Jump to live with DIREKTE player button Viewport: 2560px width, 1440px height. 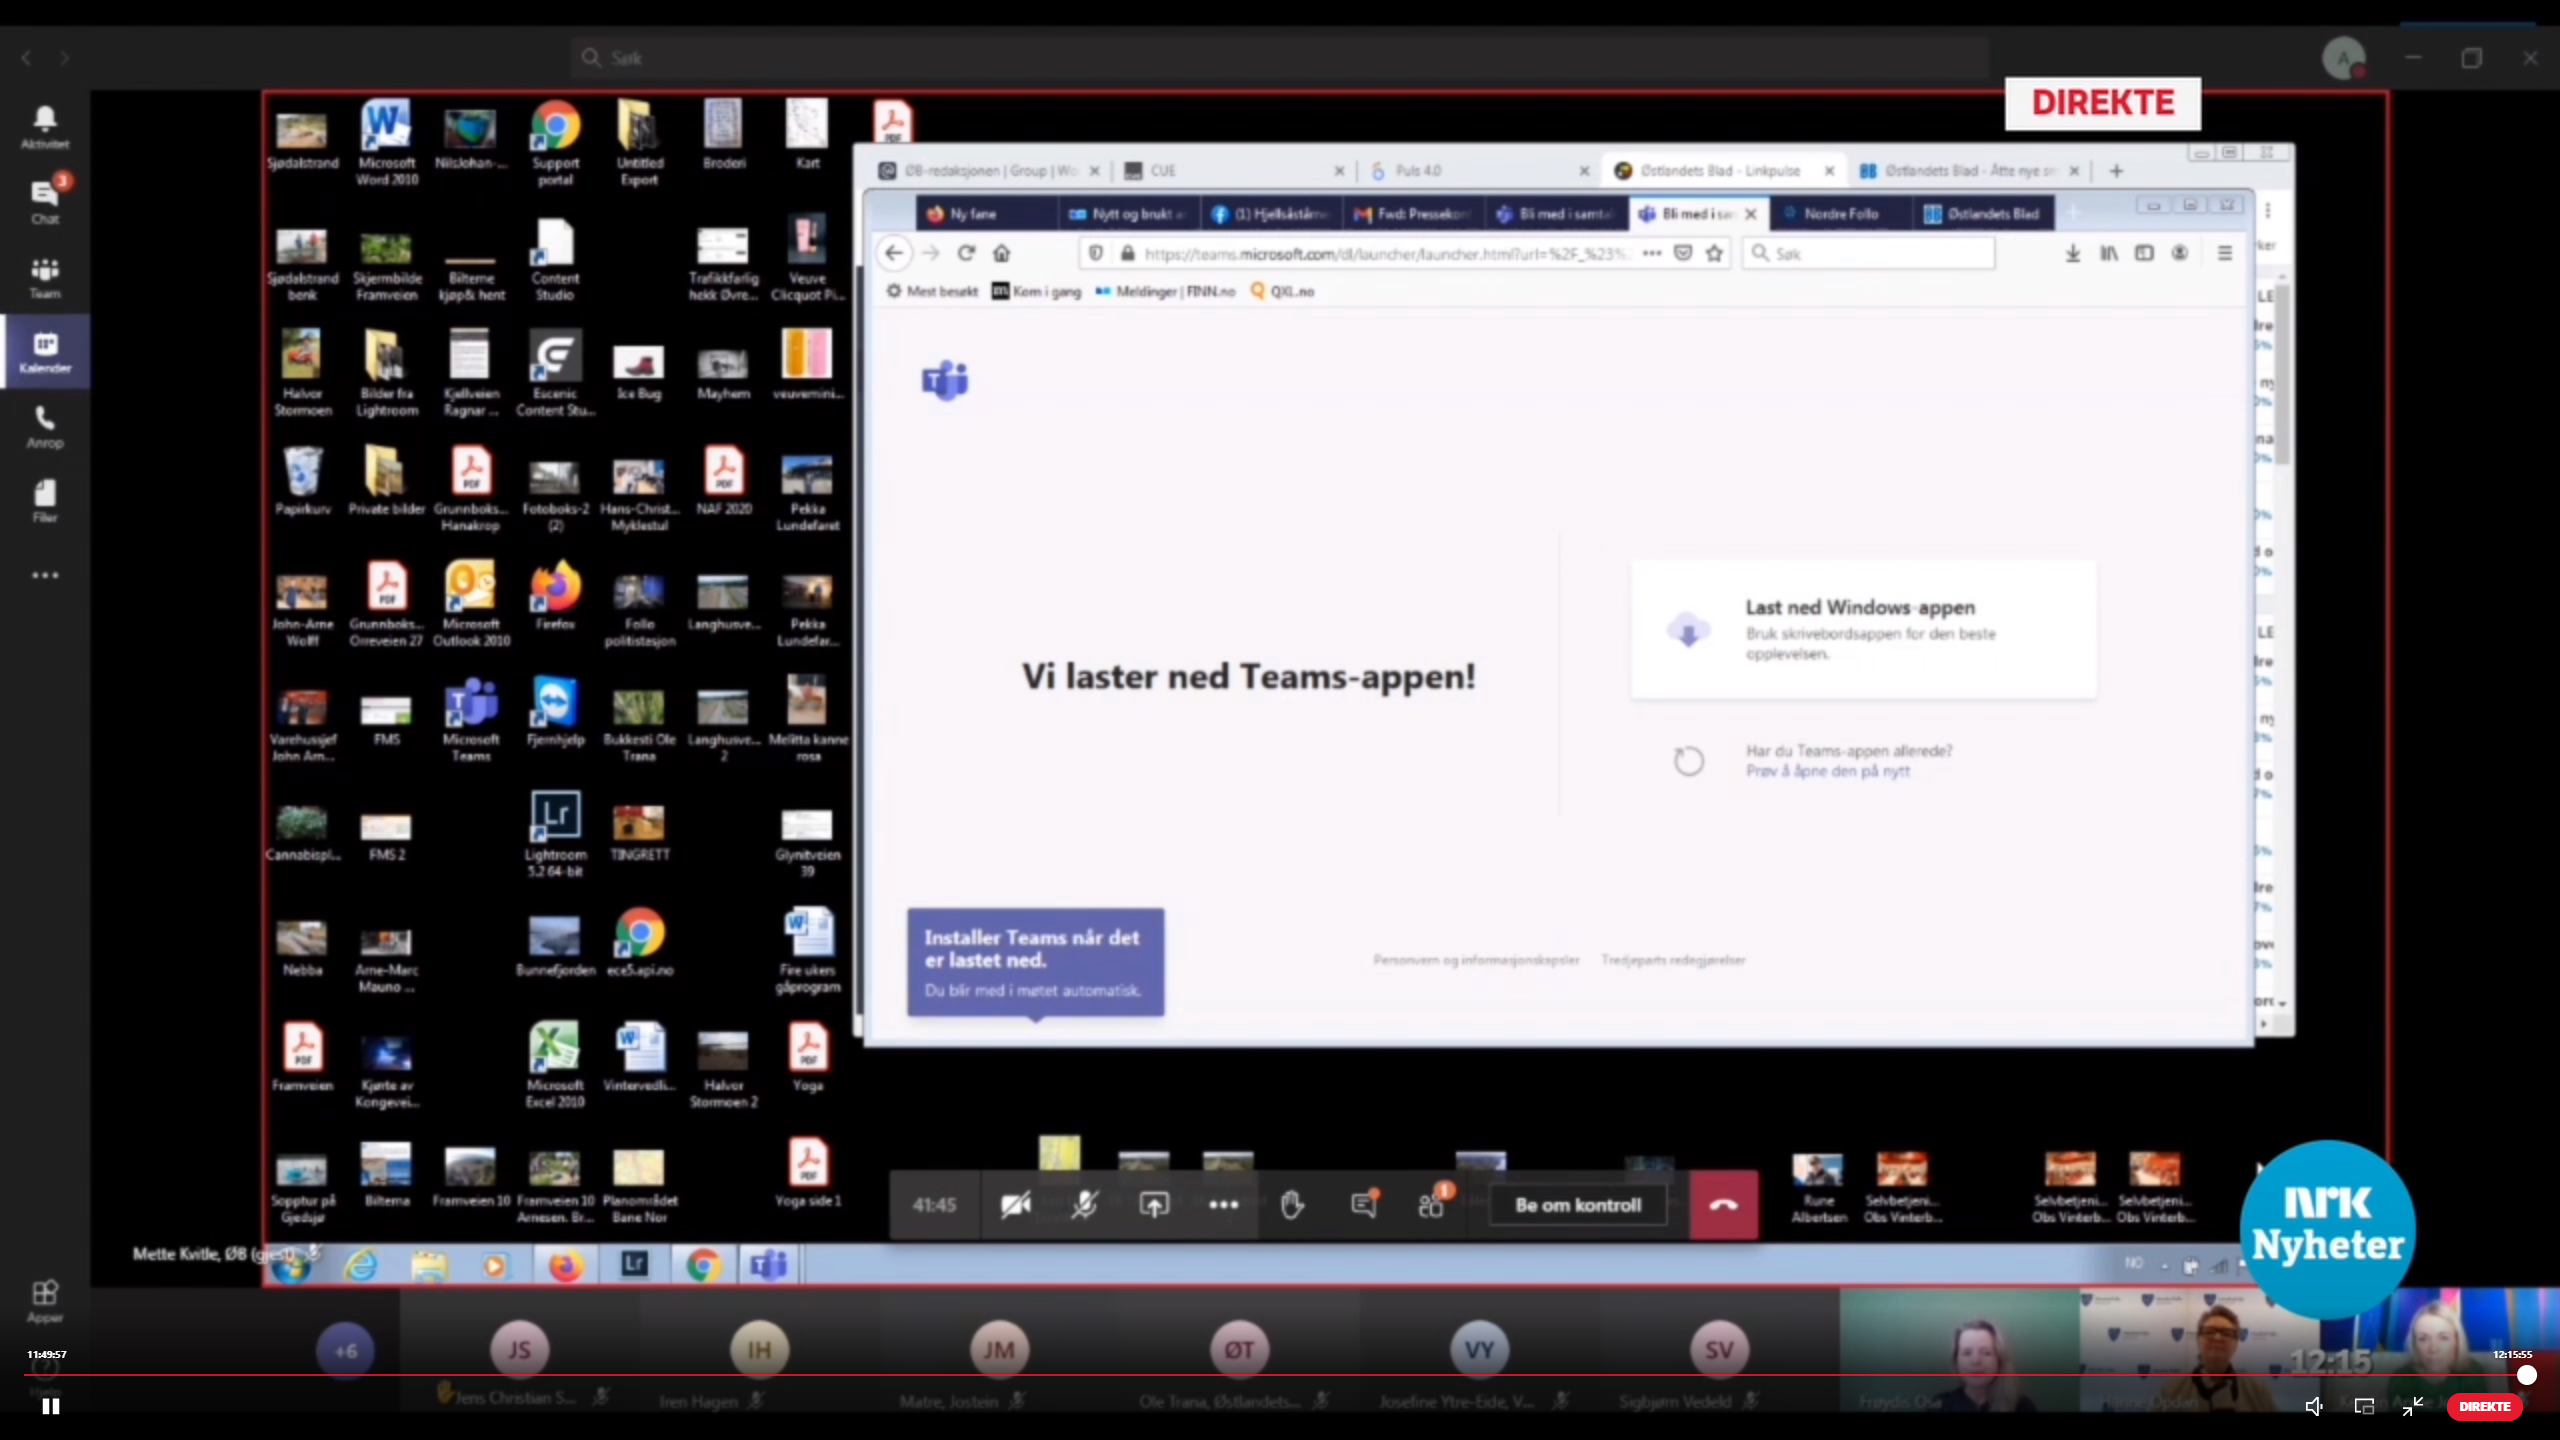(2484, 1406)
